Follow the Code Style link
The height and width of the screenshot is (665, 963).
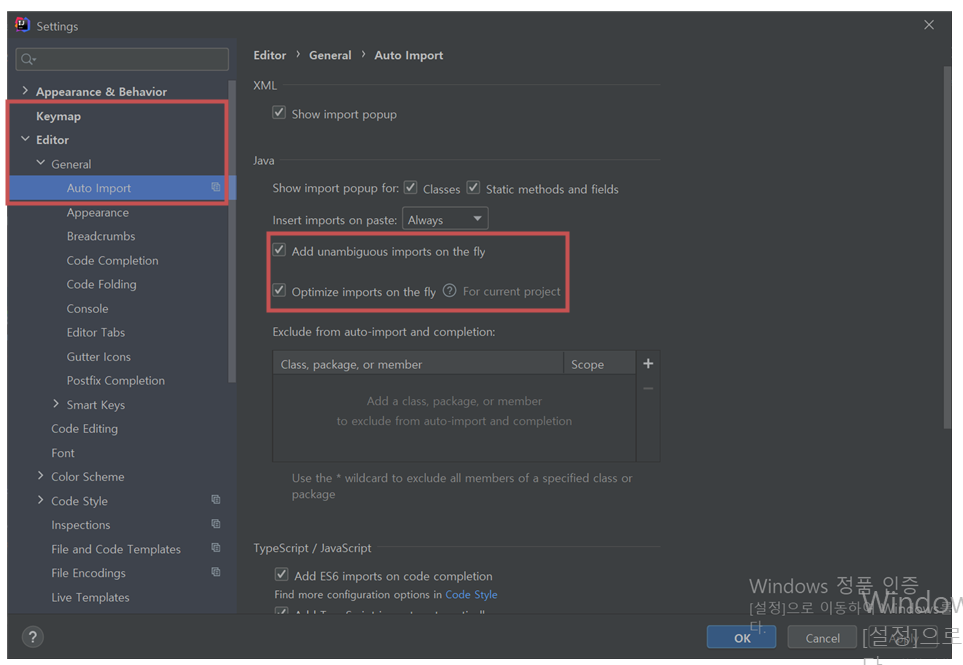pyautogui.click(x=471, y=594)
